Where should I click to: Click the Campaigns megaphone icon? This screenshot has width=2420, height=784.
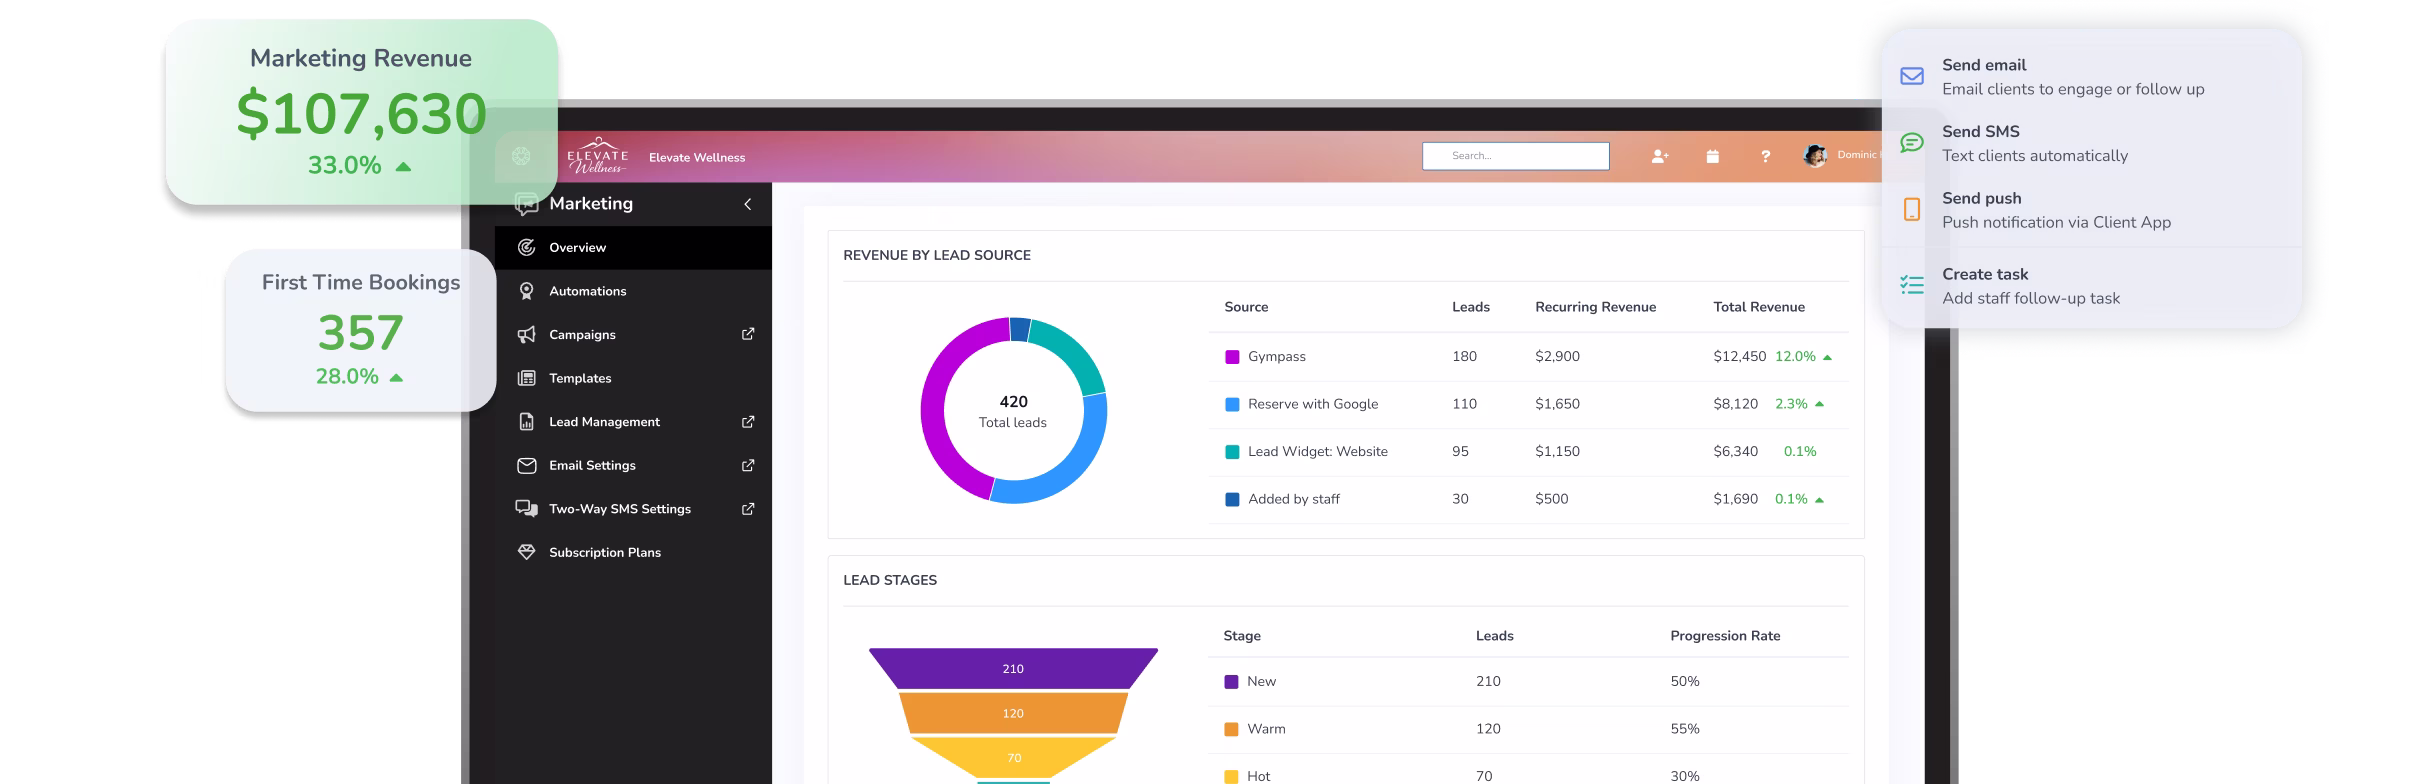pos(526,335)
